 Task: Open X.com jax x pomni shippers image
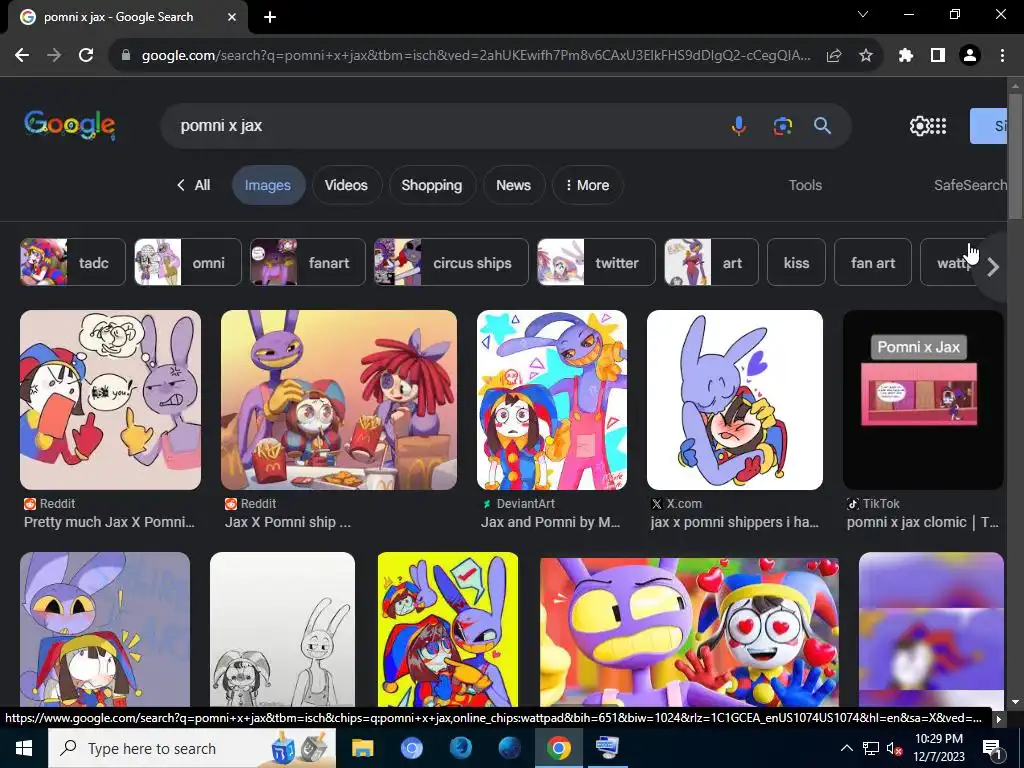pos(735,400)
